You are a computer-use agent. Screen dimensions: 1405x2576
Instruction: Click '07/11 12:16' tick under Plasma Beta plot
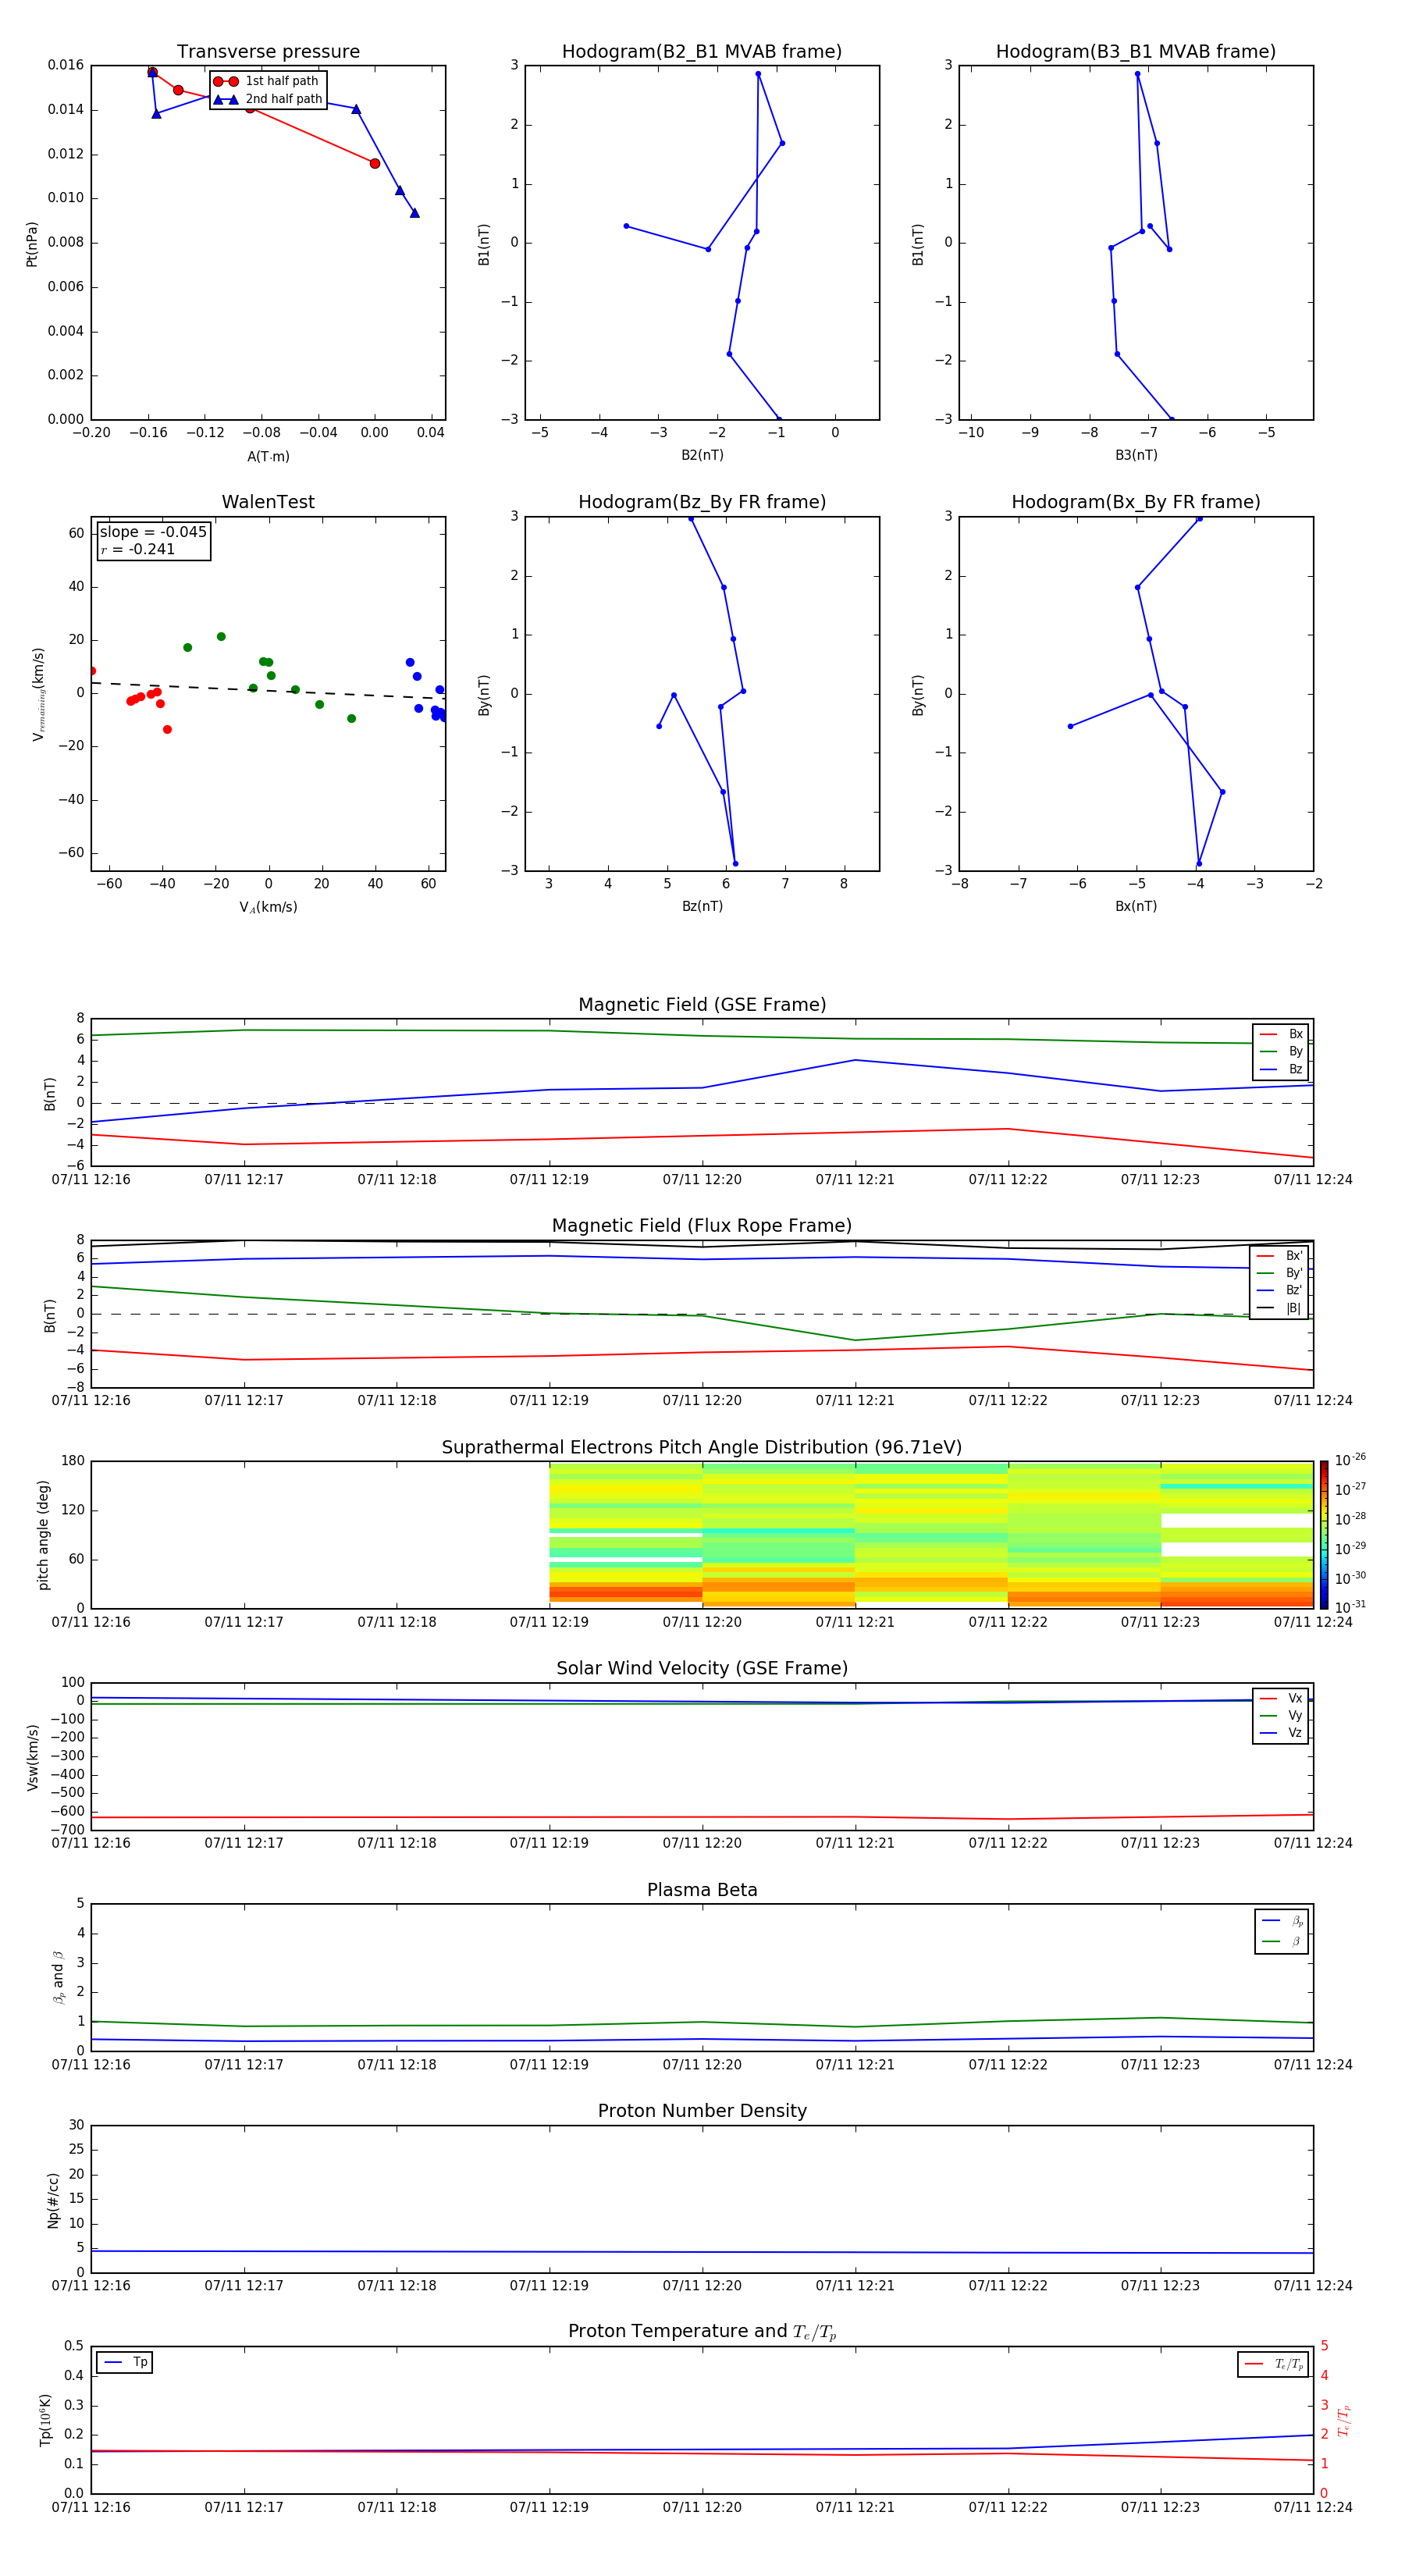click(91, 2064)
